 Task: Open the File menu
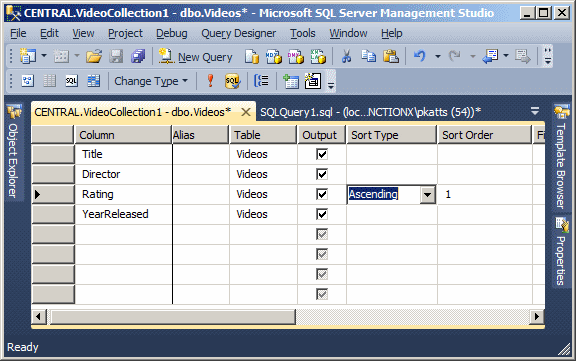coord(18,33)
